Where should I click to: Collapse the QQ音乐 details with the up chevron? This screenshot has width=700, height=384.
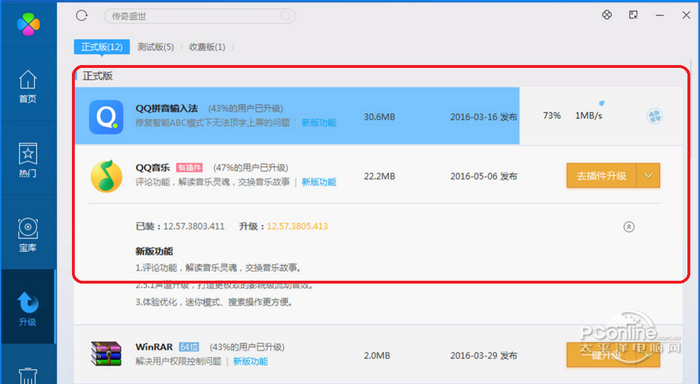[629, 227]
